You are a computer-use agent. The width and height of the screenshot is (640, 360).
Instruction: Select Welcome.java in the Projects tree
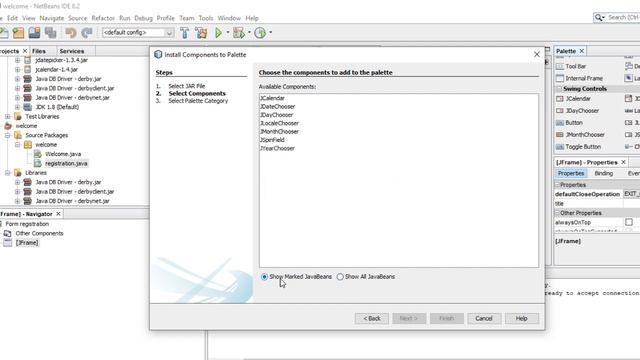pyautogui.click(x=63, y=154)
